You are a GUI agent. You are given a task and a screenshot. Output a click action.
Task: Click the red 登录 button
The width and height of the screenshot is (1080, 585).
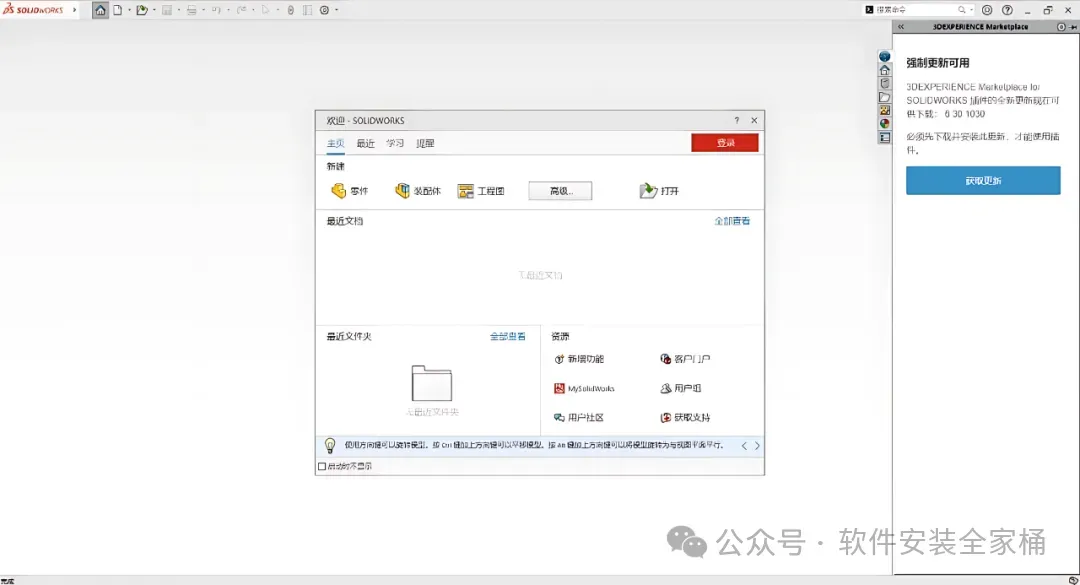[725, 143]
